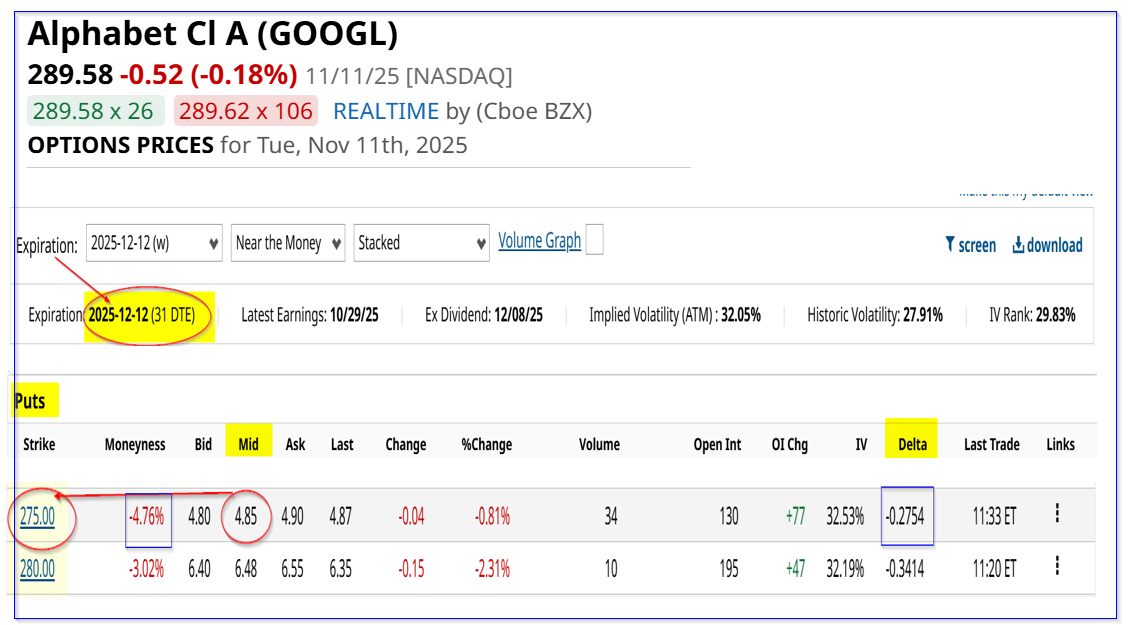Sort by the Moneyness column header
Screen dimensions: 1129x625
(x=135, y=444)
